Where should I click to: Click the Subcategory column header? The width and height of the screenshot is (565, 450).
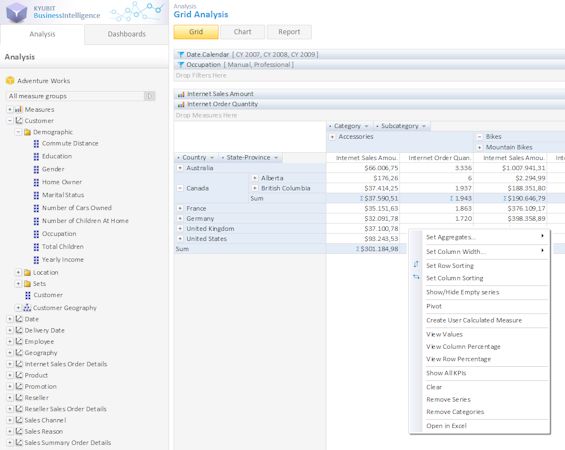(x=402, y=126)
